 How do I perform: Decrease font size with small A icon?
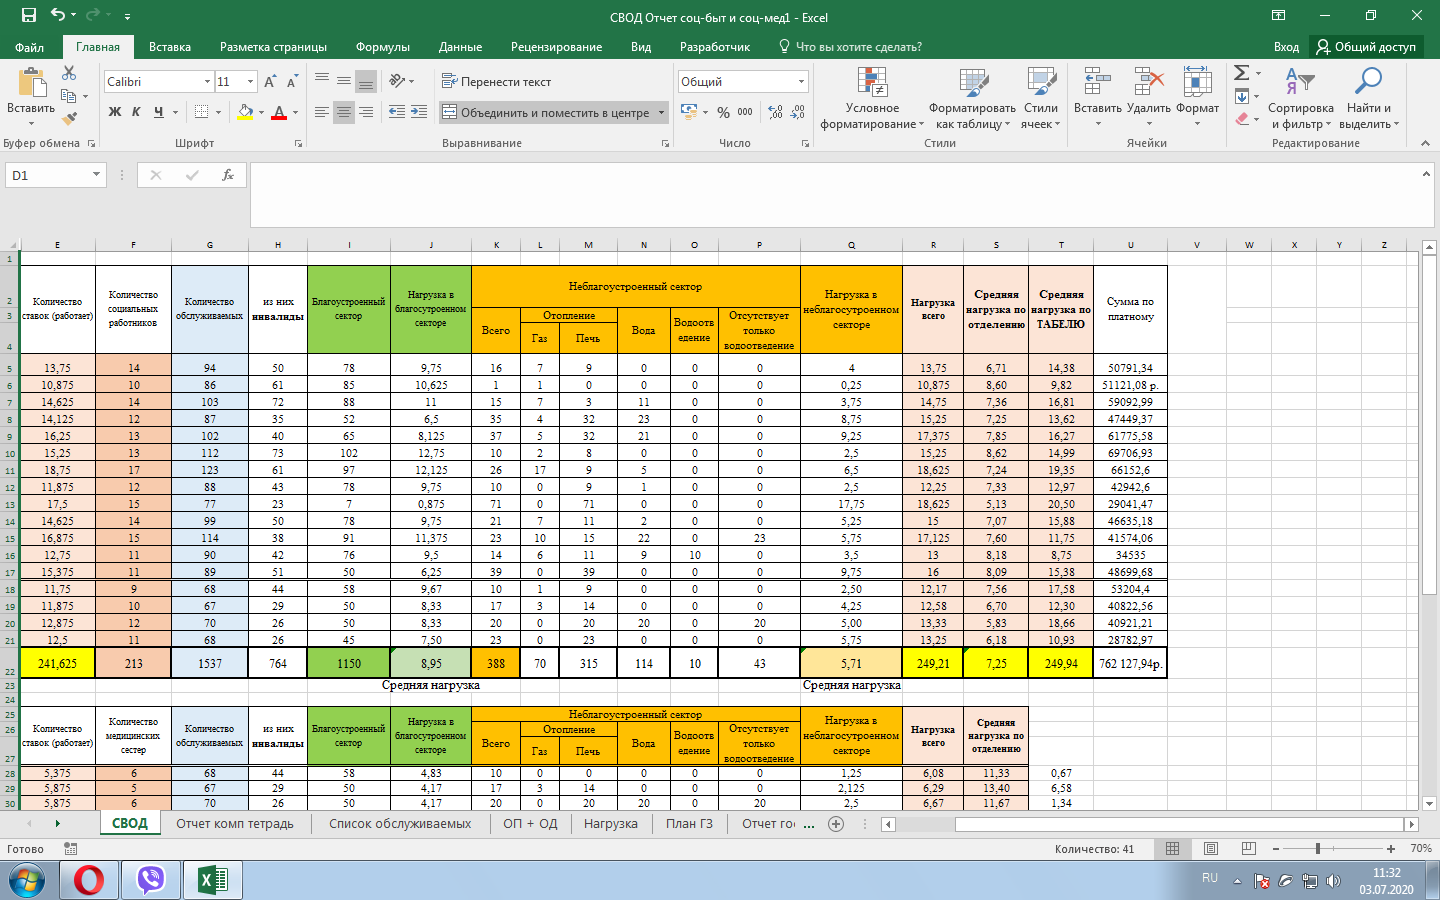tap(292, 82)
